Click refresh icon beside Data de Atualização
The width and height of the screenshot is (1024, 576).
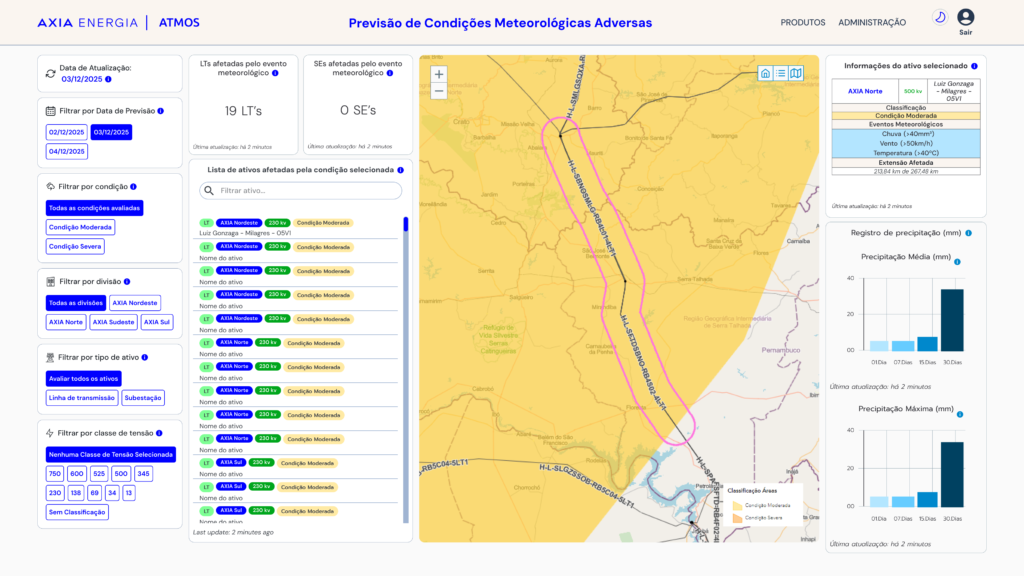click(x=51, y=73)
